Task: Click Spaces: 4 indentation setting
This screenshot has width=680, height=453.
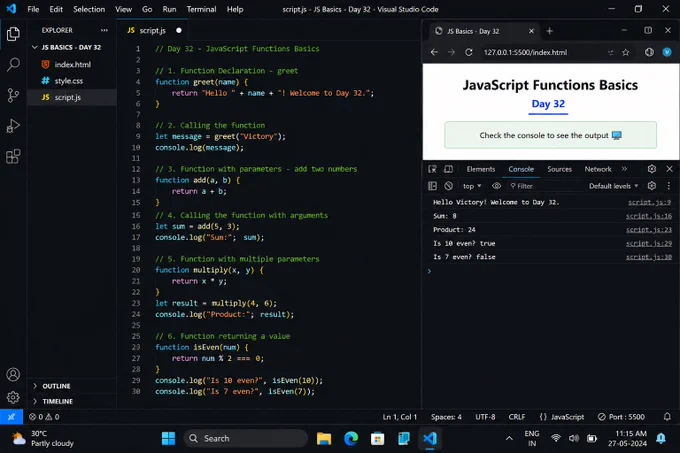Action: [446, 417]
